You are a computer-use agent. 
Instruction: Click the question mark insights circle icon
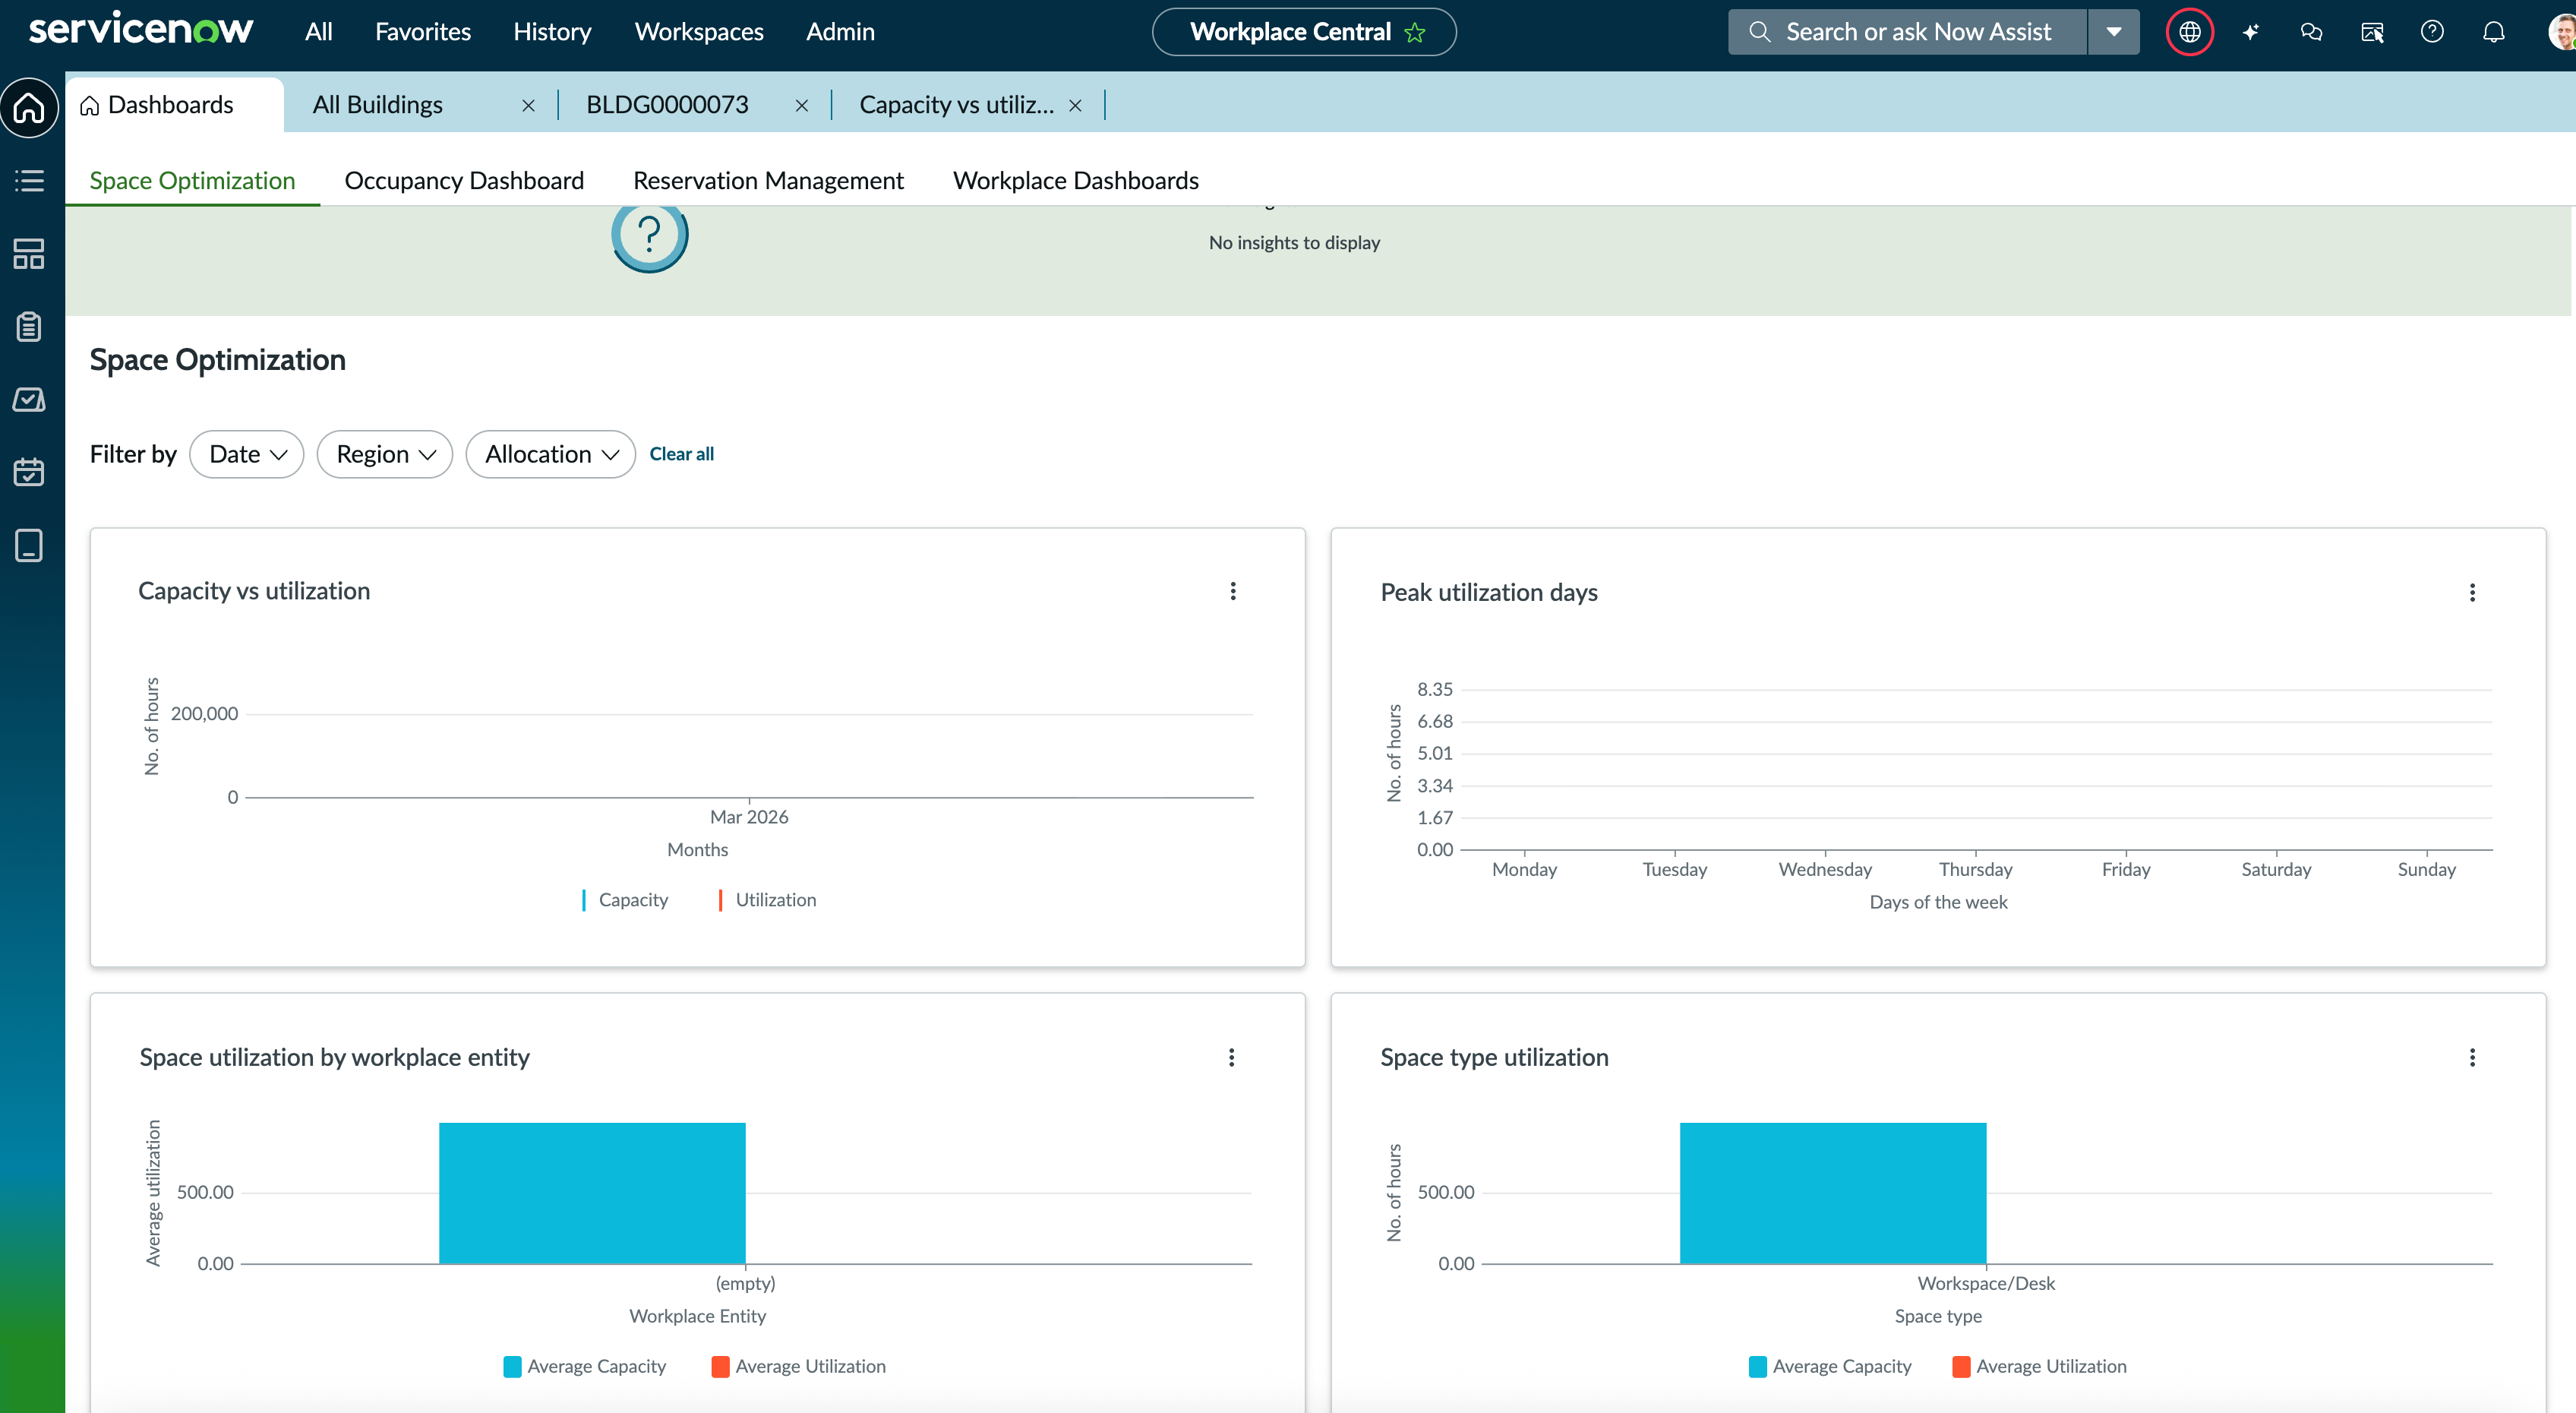click(x=650, y=236)
